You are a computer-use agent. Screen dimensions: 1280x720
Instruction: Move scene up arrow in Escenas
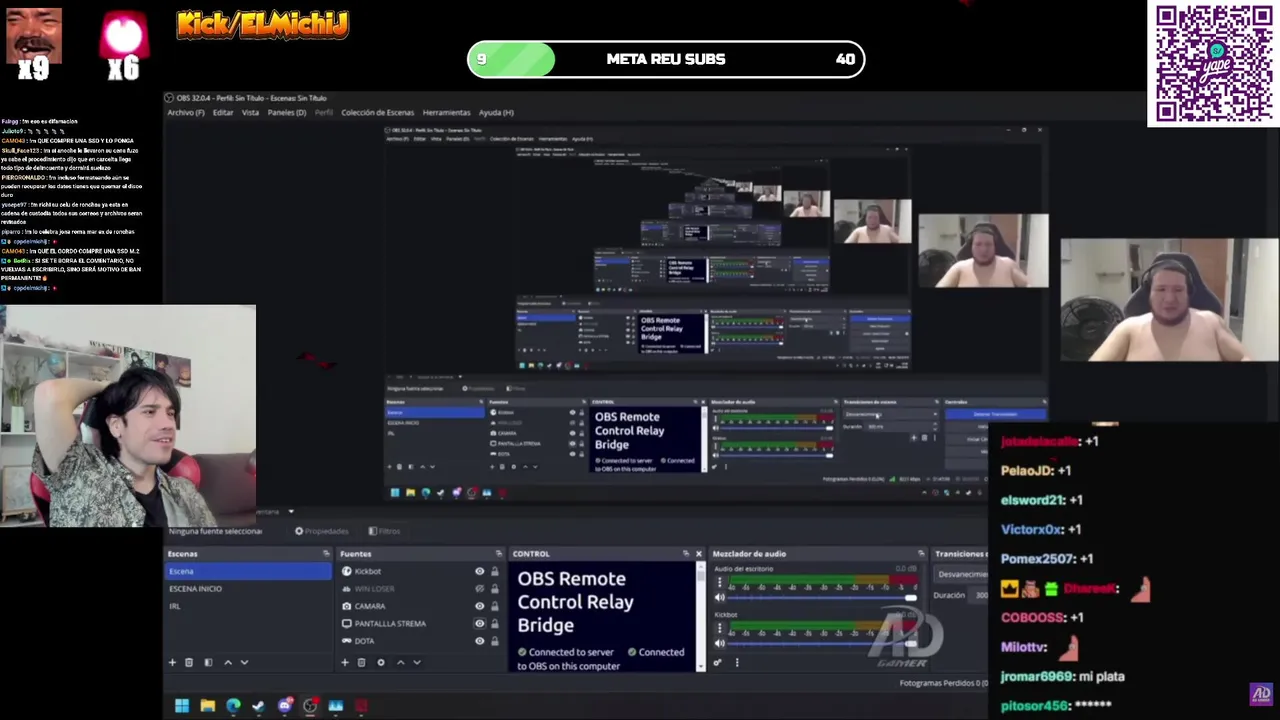click(227, 662)
